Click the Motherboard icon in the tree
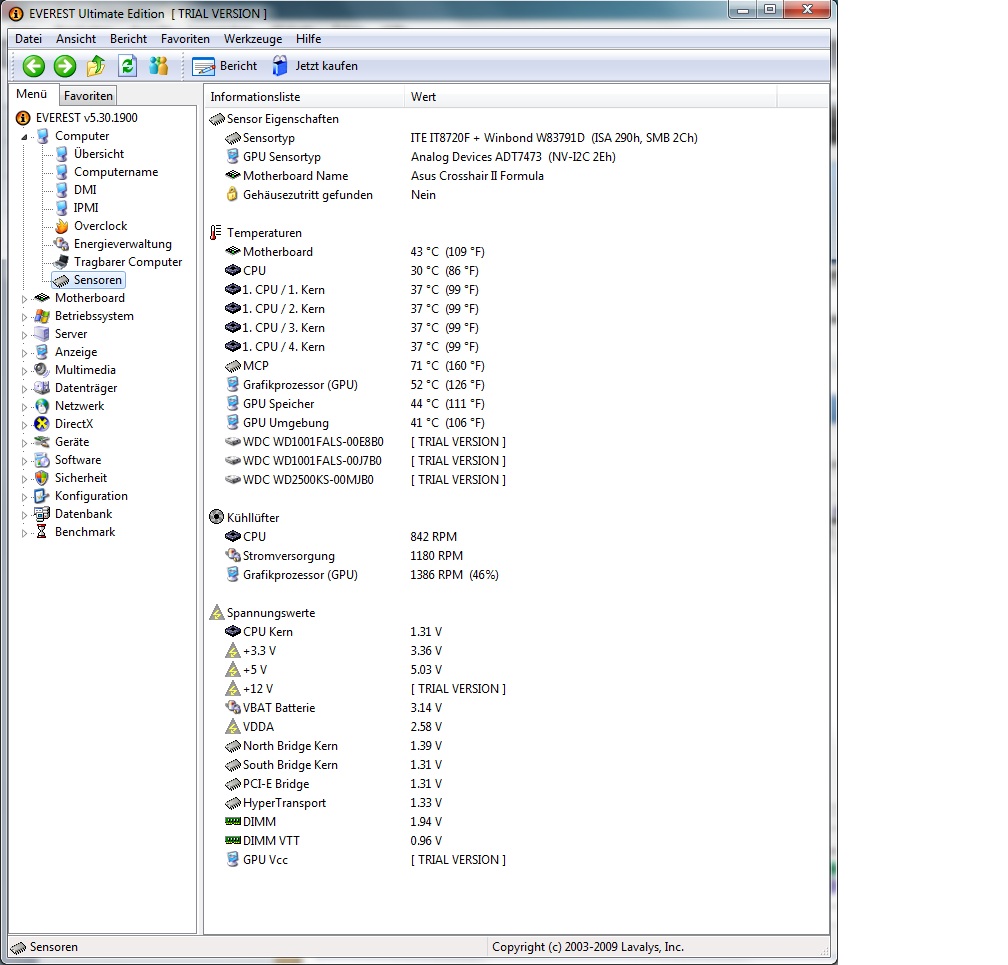The width and height of the screenshot is (1008, 965). (x=42, y=298)
